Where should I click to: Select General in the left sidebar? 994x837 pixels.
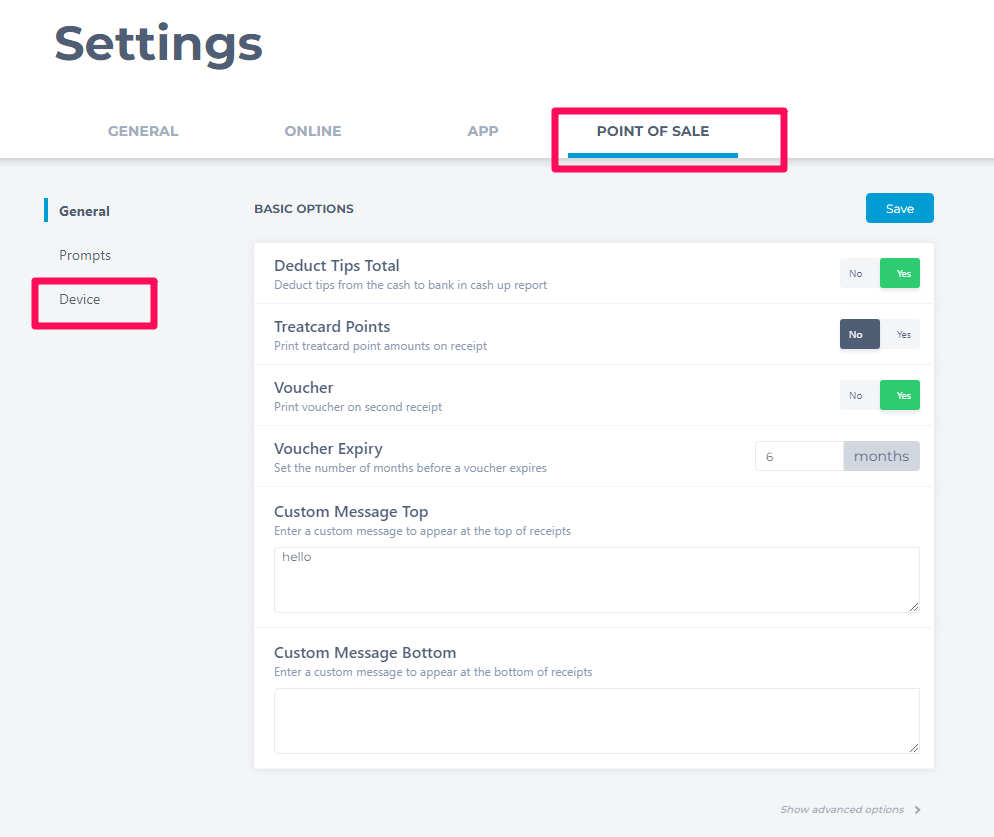84,211
